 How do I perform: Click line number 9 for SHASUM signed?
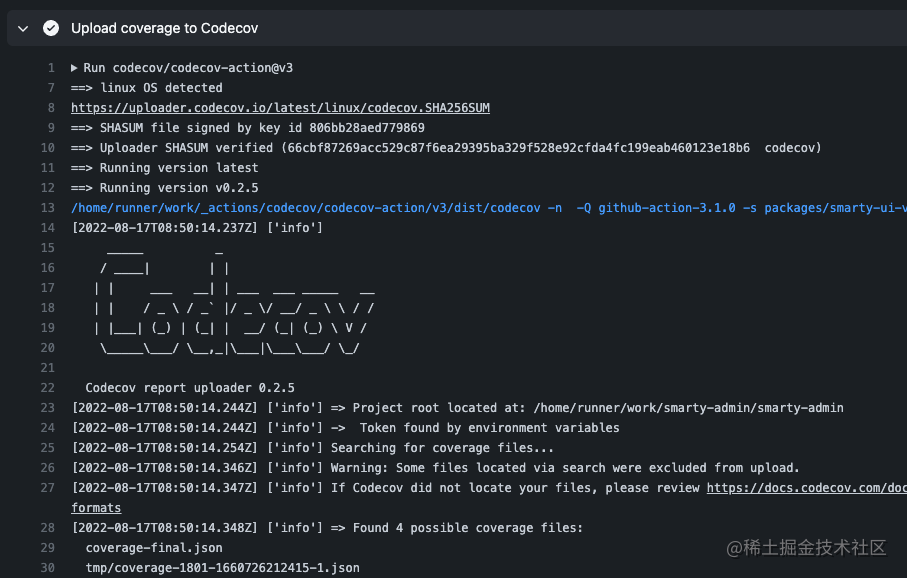50,128
